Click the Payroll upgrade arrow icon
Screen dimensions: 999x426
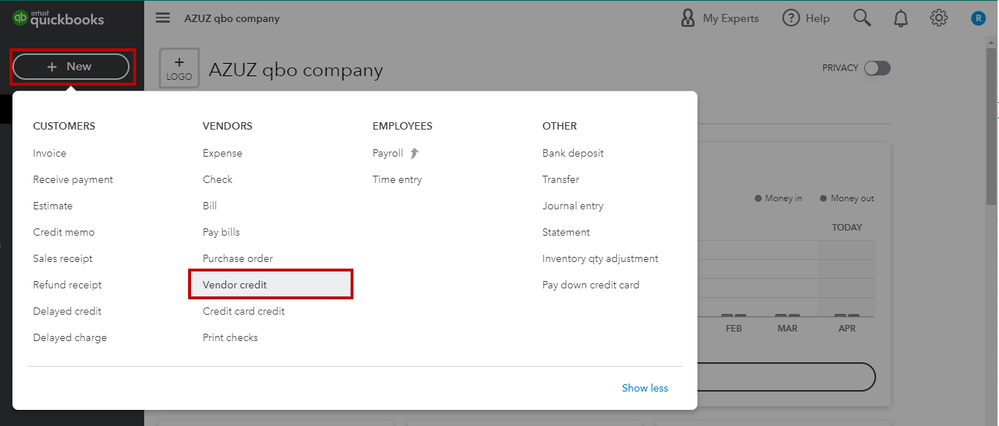[x=414, y=153]
